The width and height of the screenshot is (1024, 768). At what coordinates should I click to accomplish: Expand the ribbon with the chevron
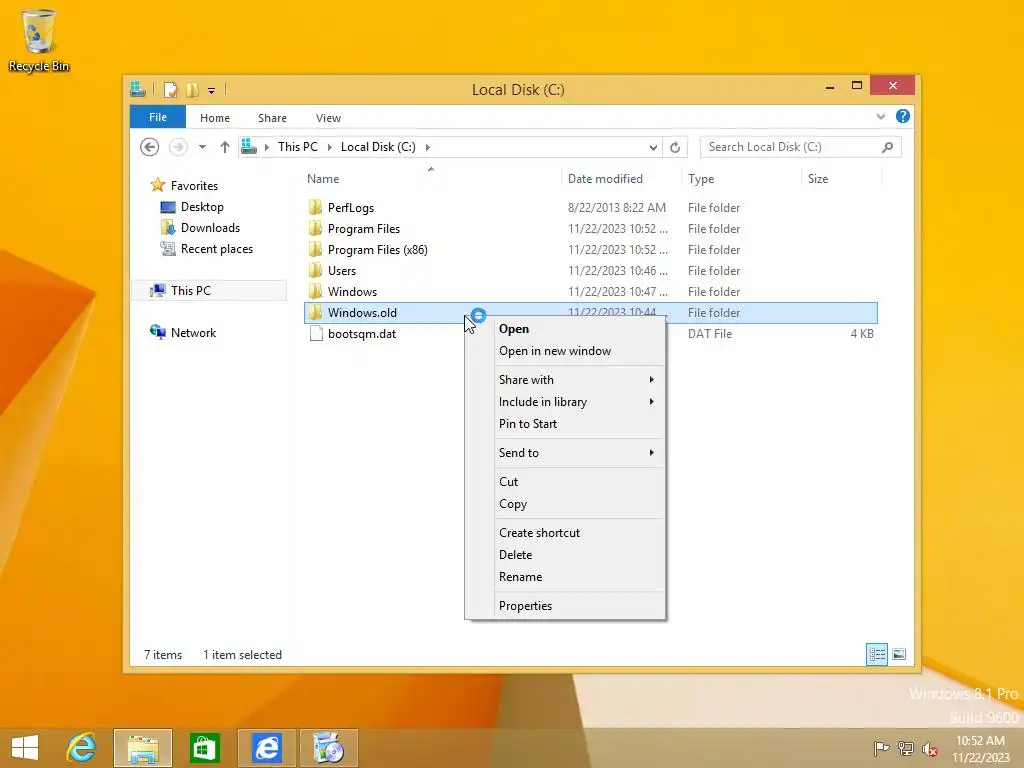click(x=880, y=117)
